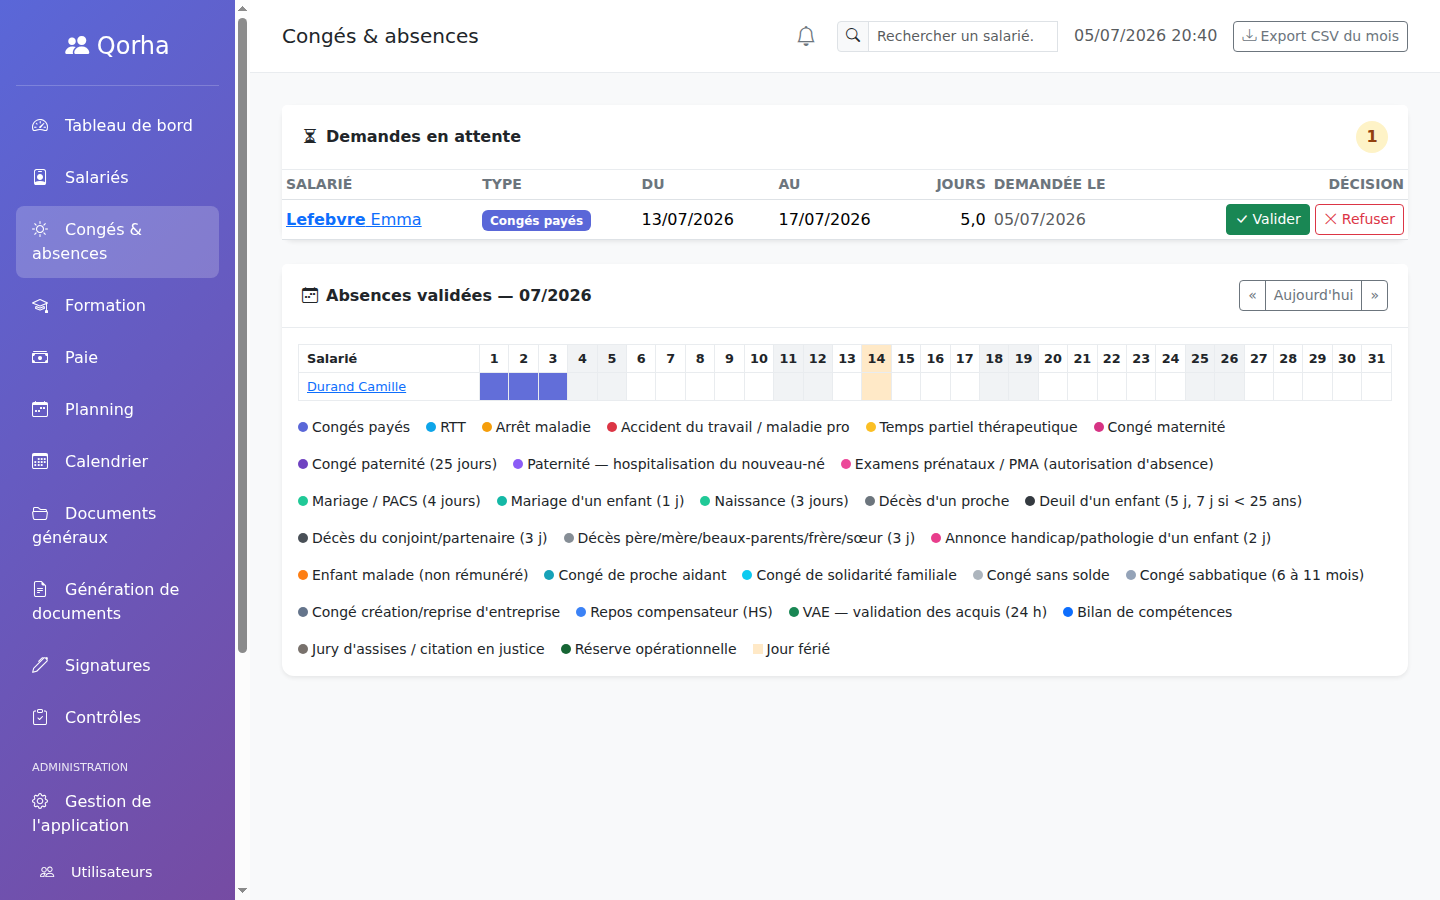
Task: Go to previous month with « button
Action: (1252, 296)
